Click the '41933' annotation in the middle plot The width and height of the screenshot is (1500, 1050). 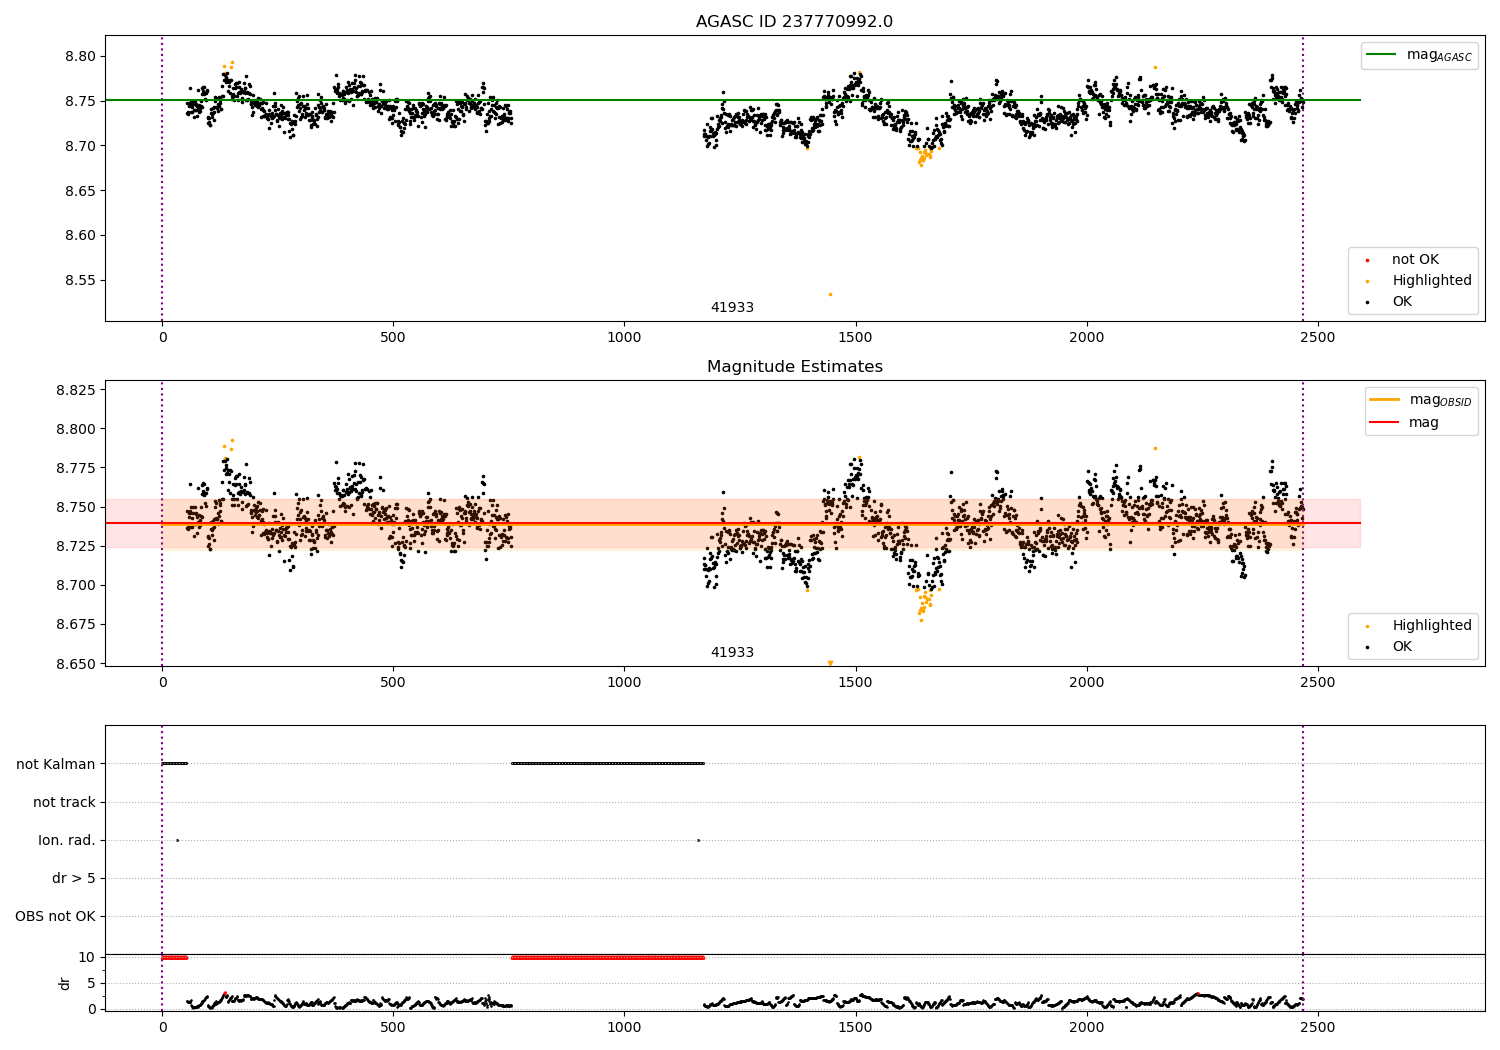tap(732, 653)
